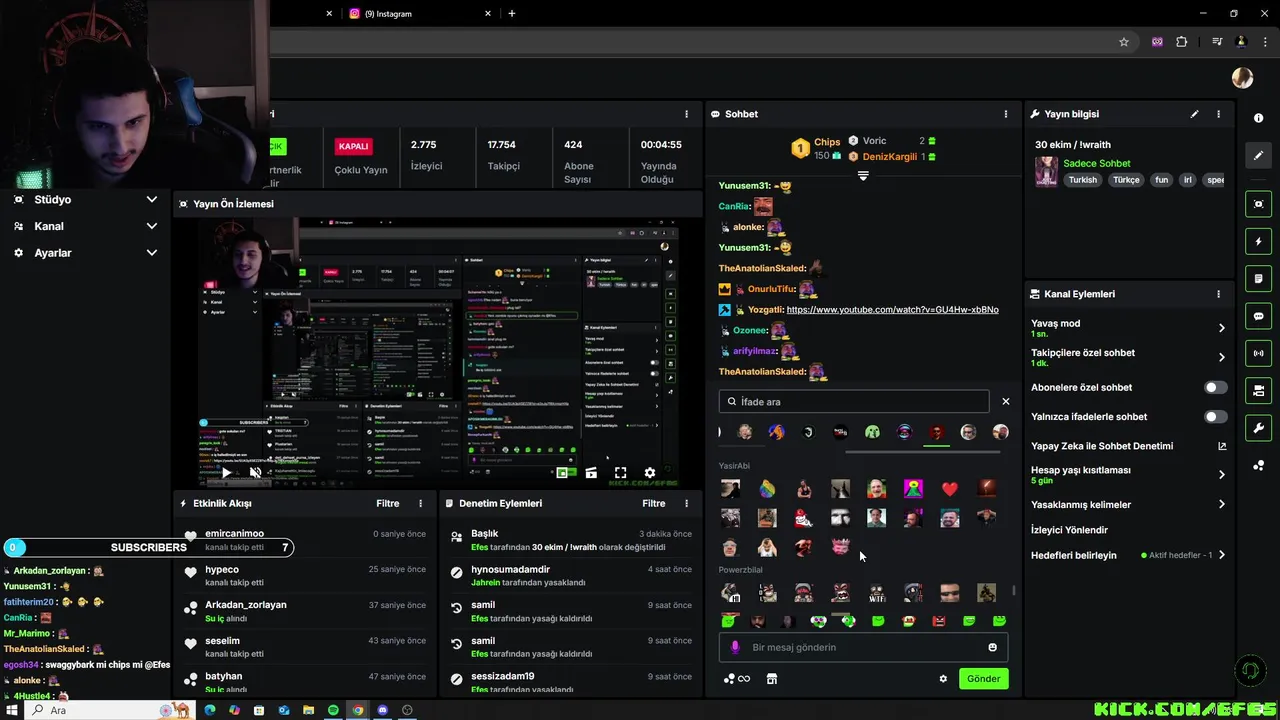Screen dimensions: 1280x720
Task: Focus the İfade ara search field
Action: point(854,401)
